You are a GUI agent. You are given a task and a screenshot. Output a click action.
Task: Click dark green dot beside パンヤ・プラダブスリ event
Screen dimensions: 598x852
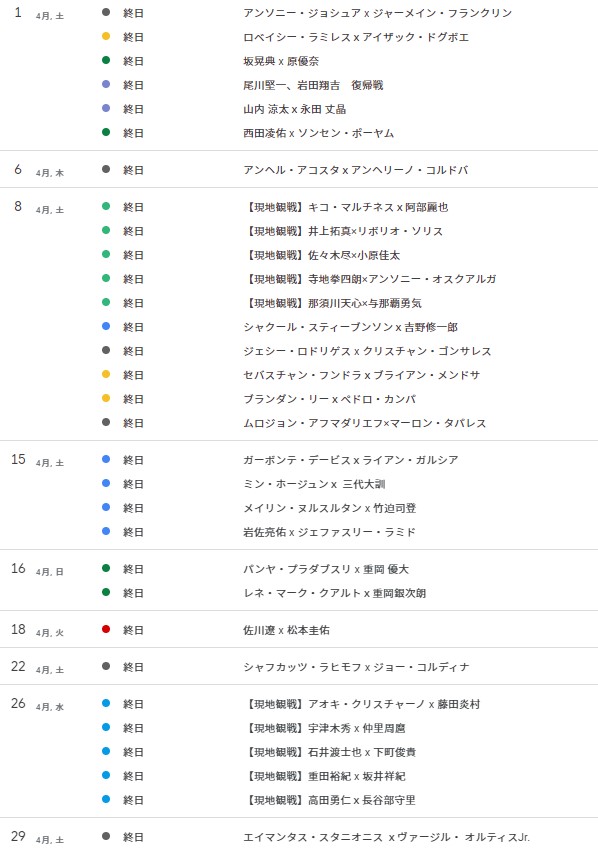click(x=106, y=568)
